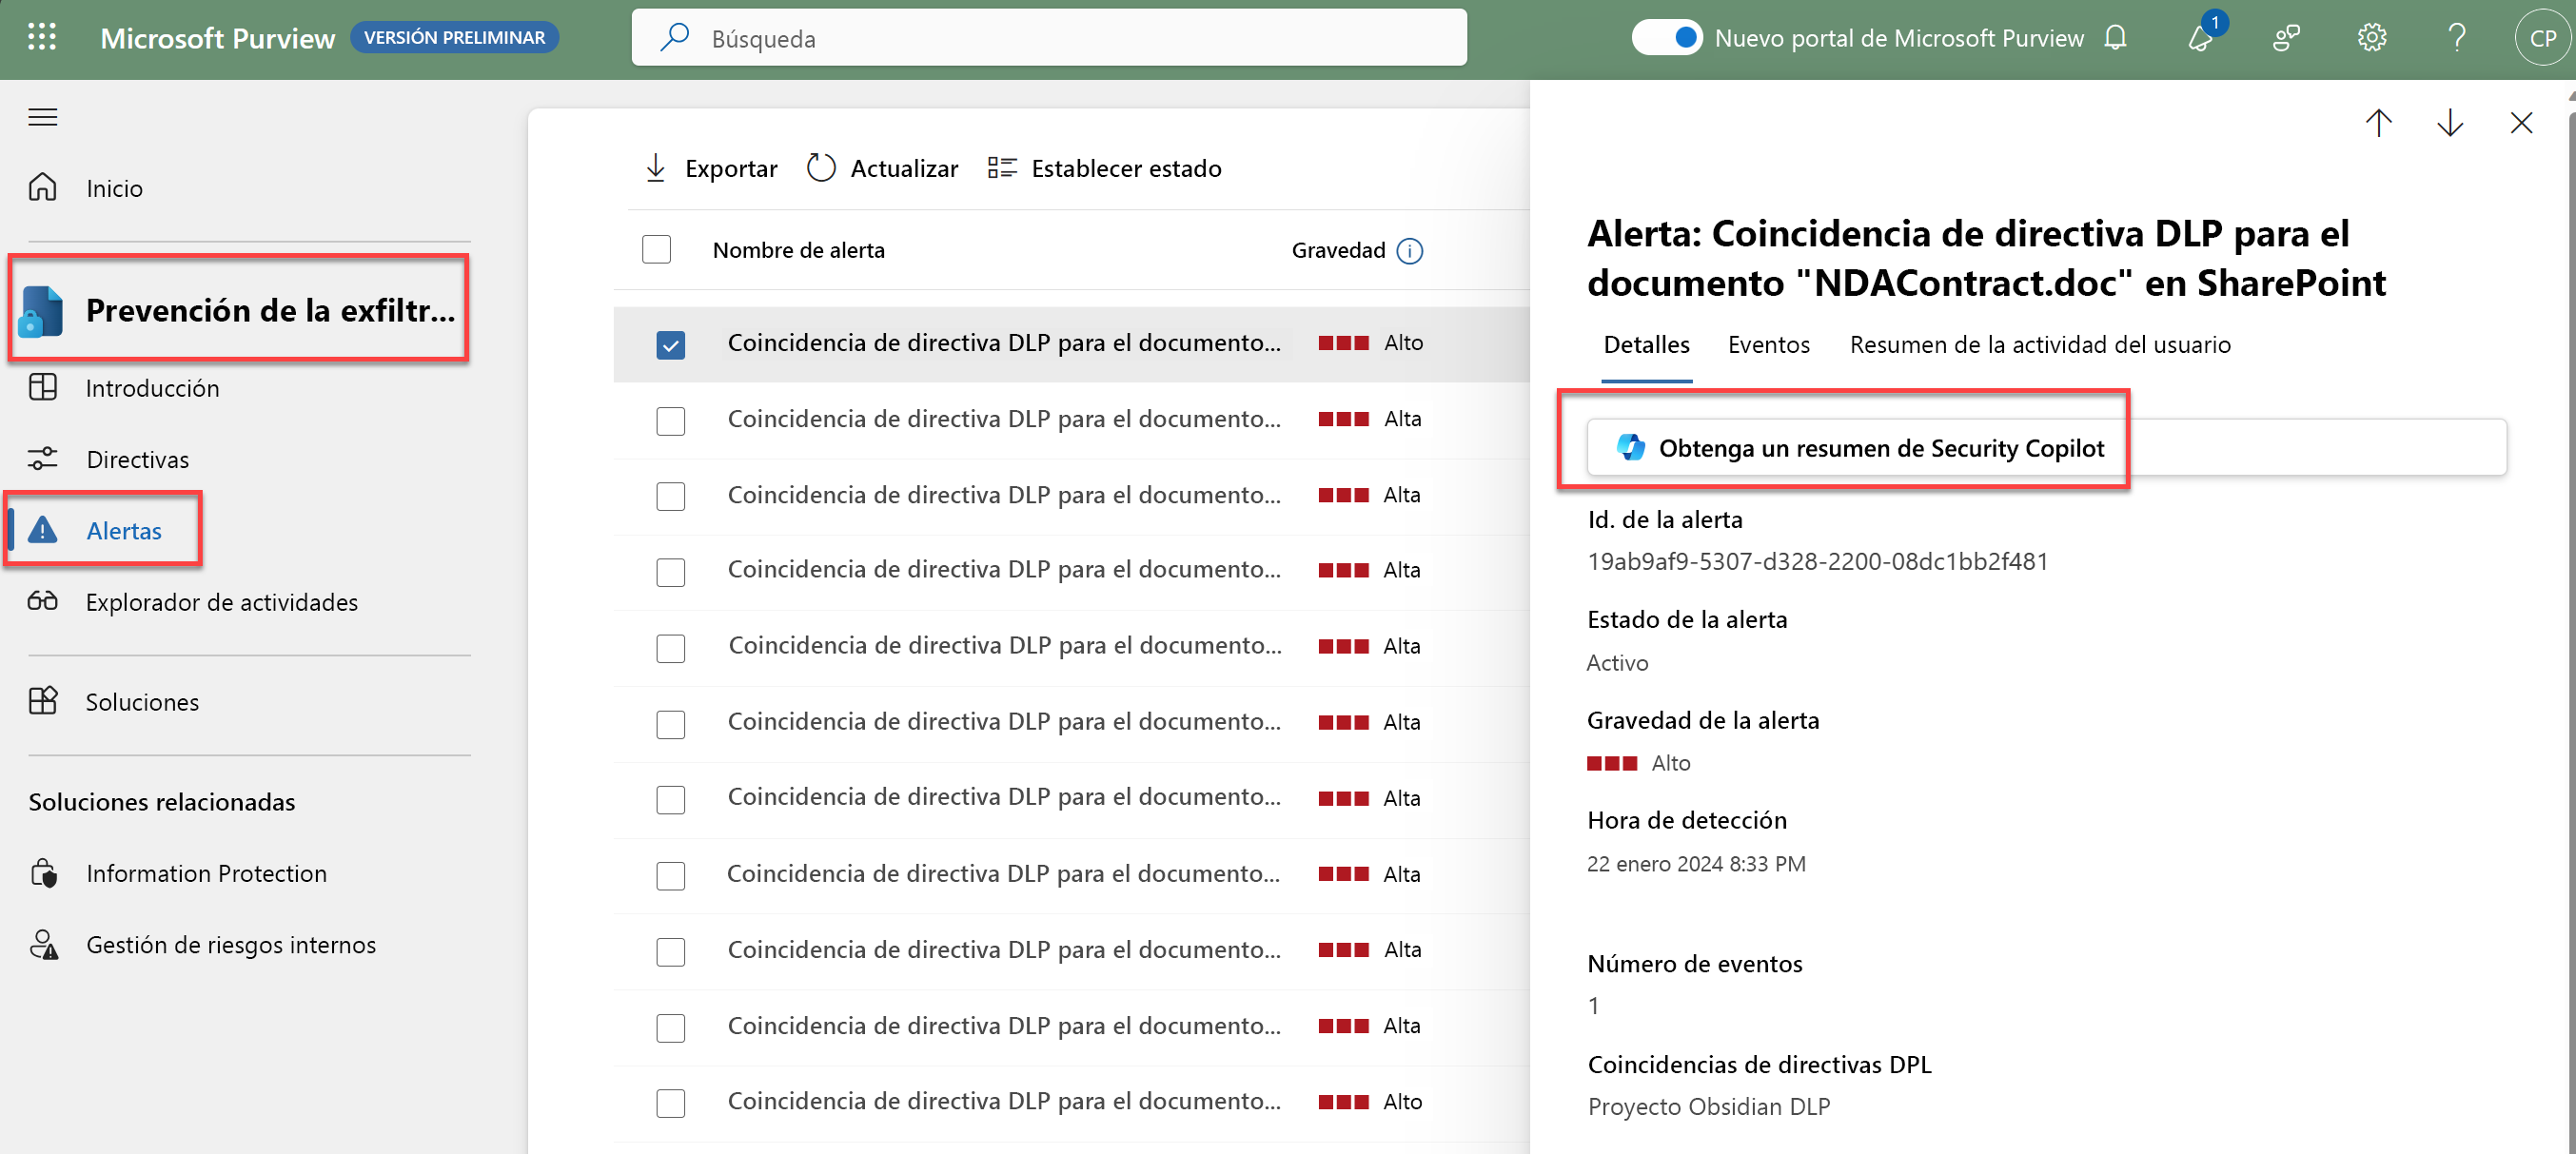
Task: Check the select-all alerts header checkbox
Action: (656, 250)
